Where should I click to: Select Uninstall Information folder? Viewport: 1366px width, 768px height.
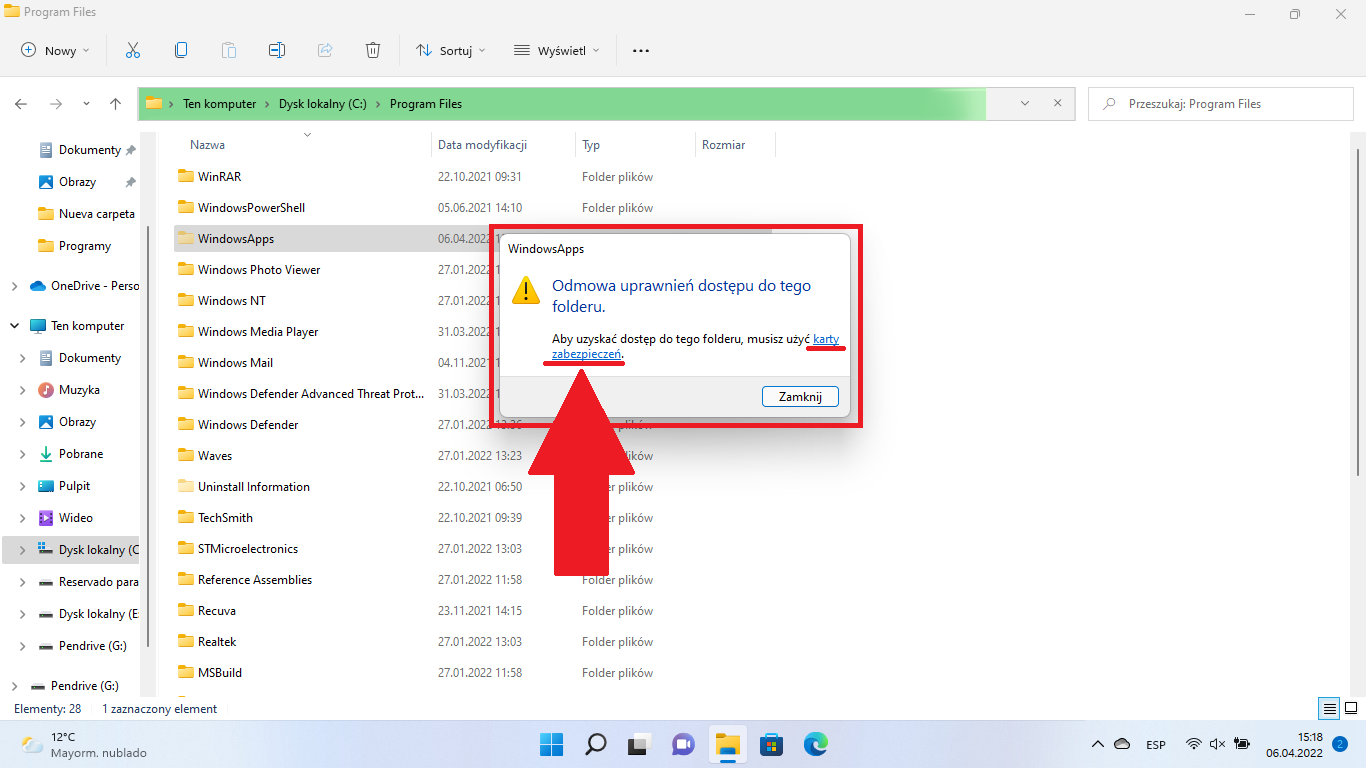253,487
